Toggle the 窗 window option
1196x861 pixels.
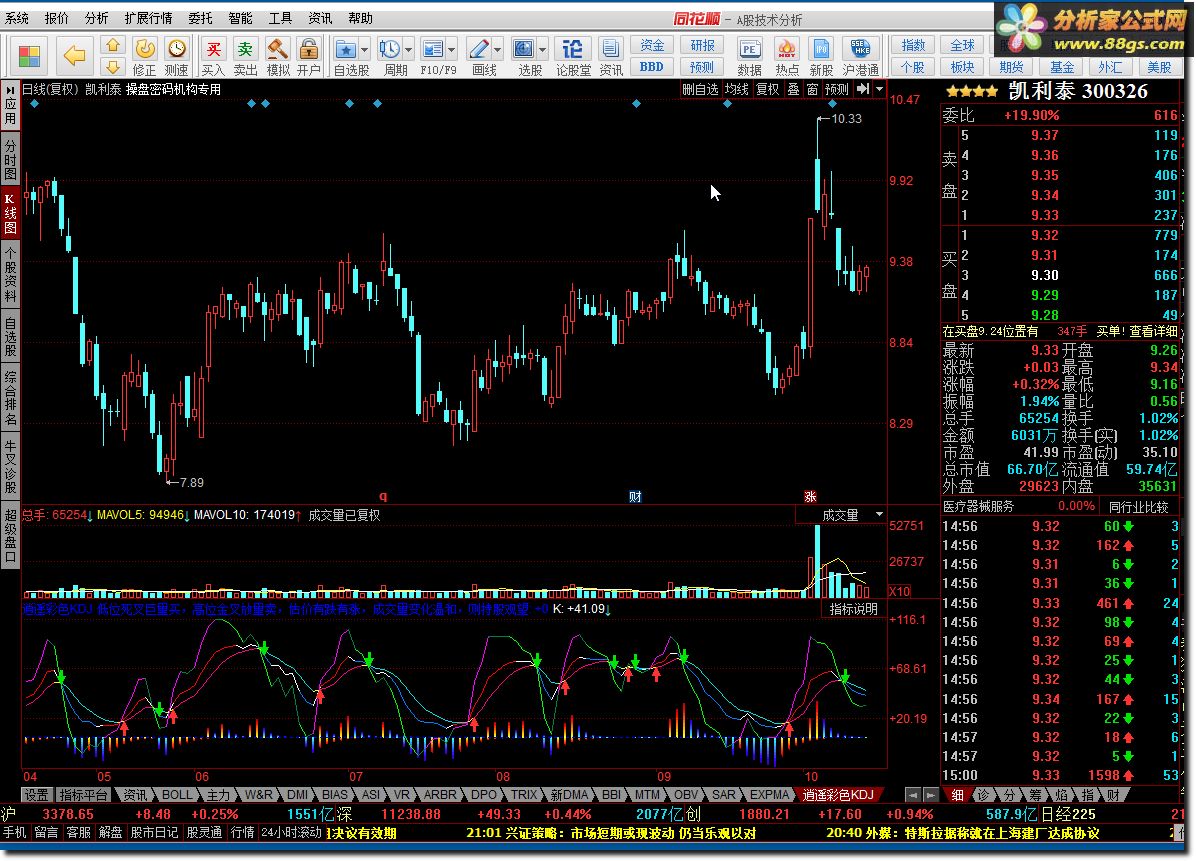coord(812,89)
